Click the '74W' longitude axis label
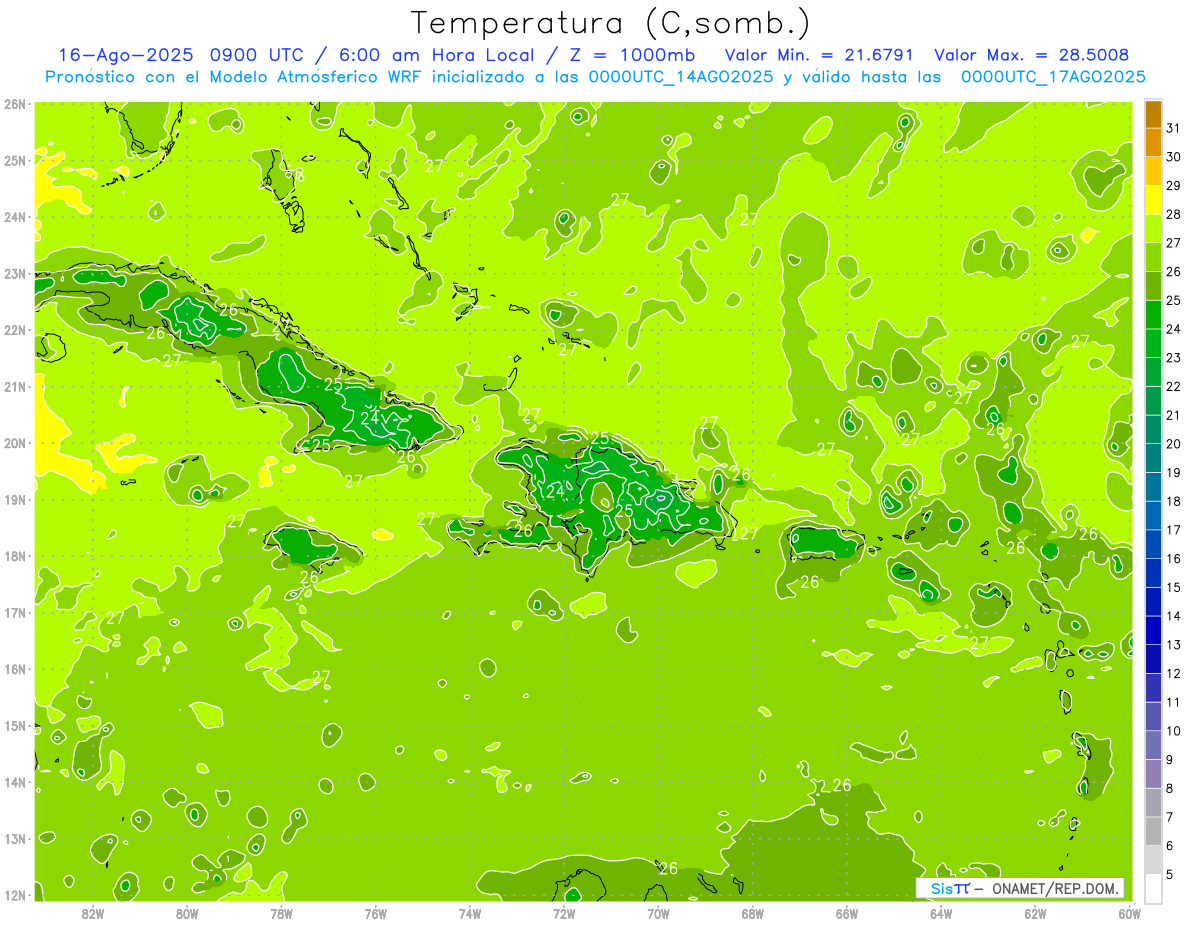The image size is (1200, 927). pos(470,913)
